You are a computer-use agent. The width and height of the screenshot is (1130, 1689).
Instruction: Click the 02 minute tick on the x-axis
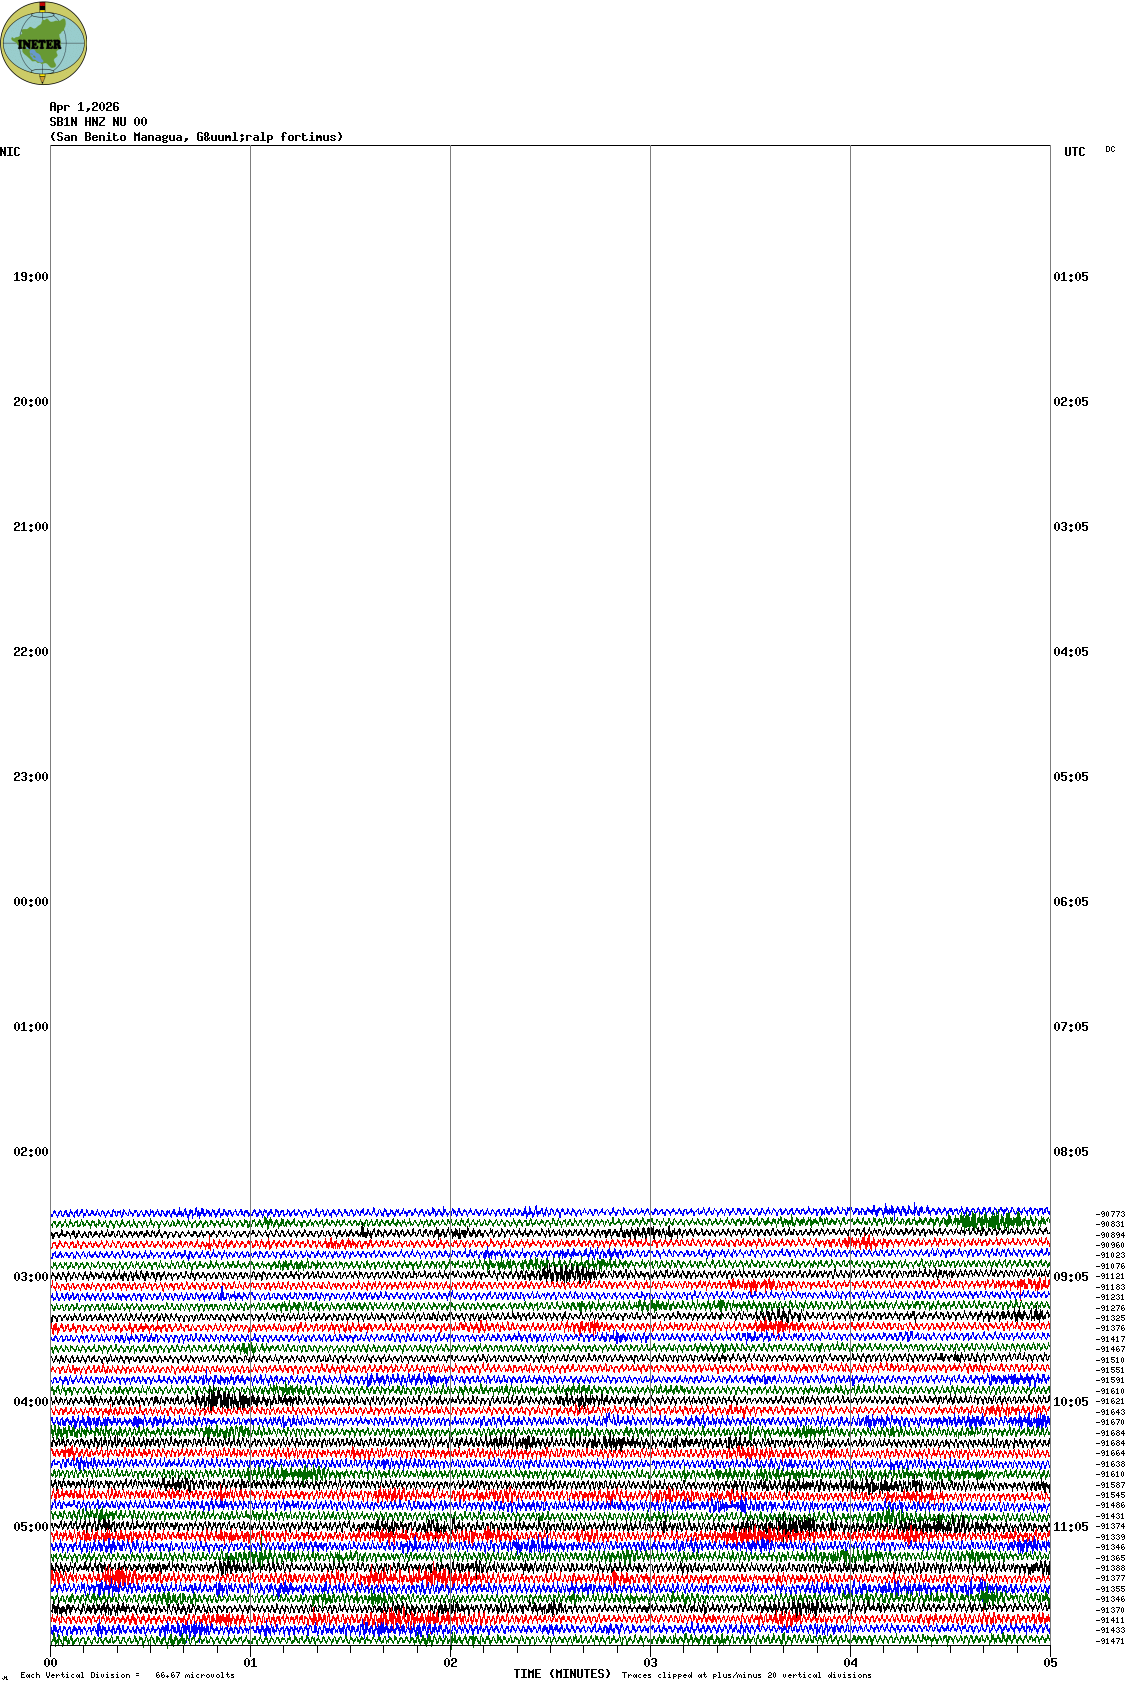pos(451,1663)
